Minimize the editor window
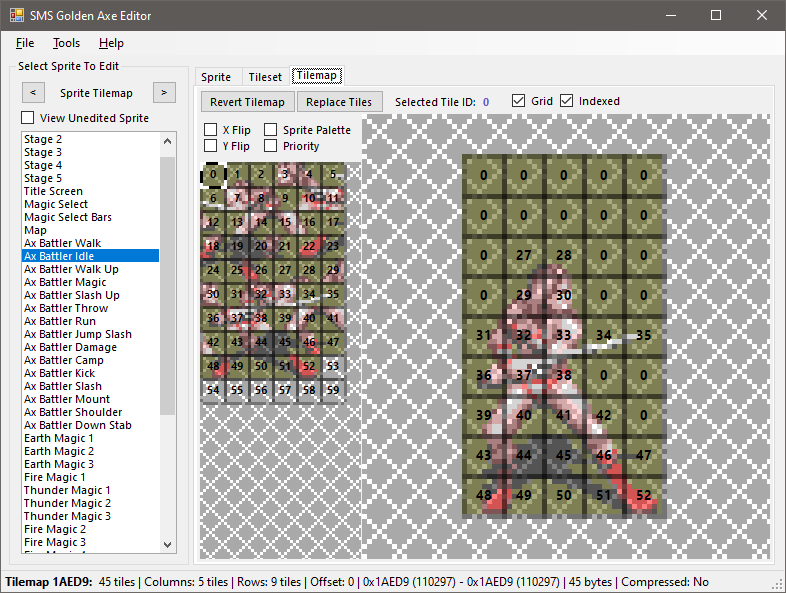Image resolution: width=786 pixels, height=593 pixels. [x=671, y=15]
